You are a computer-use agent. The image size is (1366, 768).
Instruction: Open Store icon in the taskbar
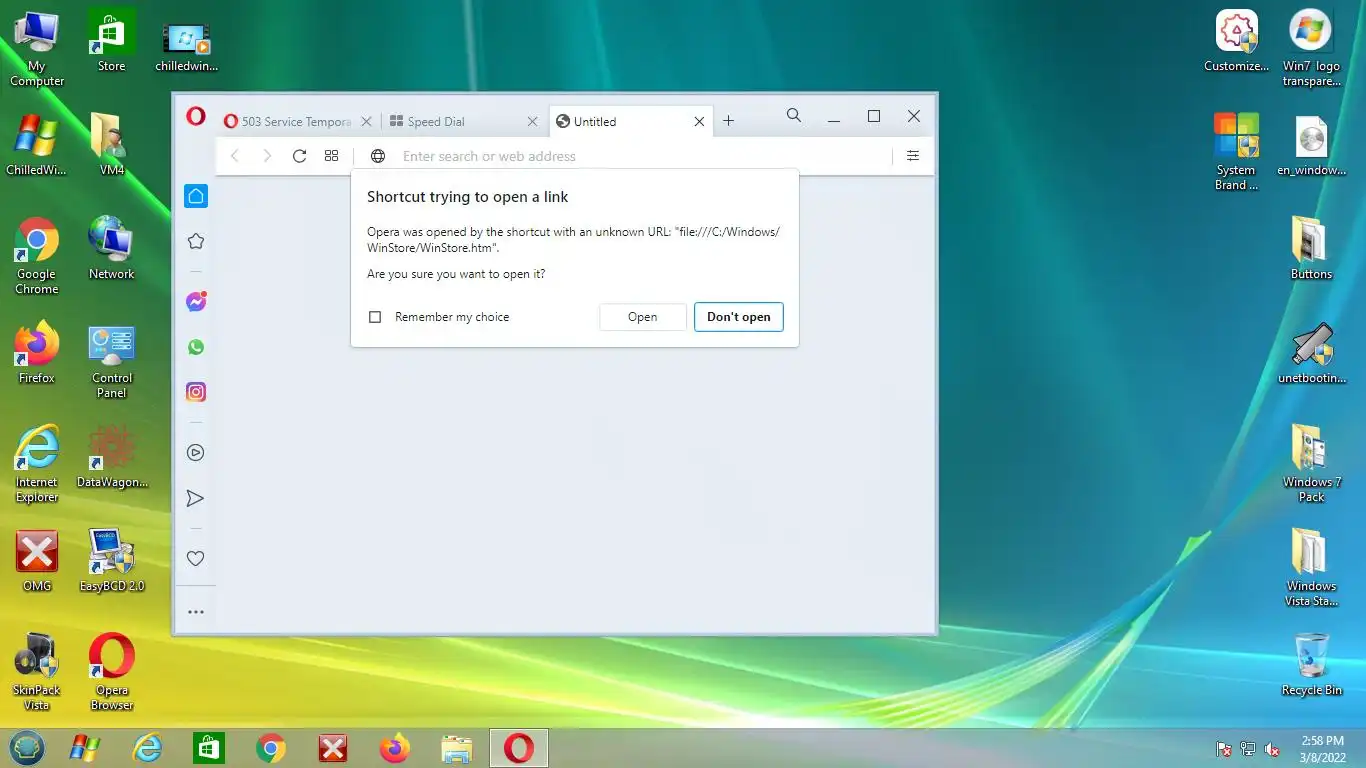point(209,748)
